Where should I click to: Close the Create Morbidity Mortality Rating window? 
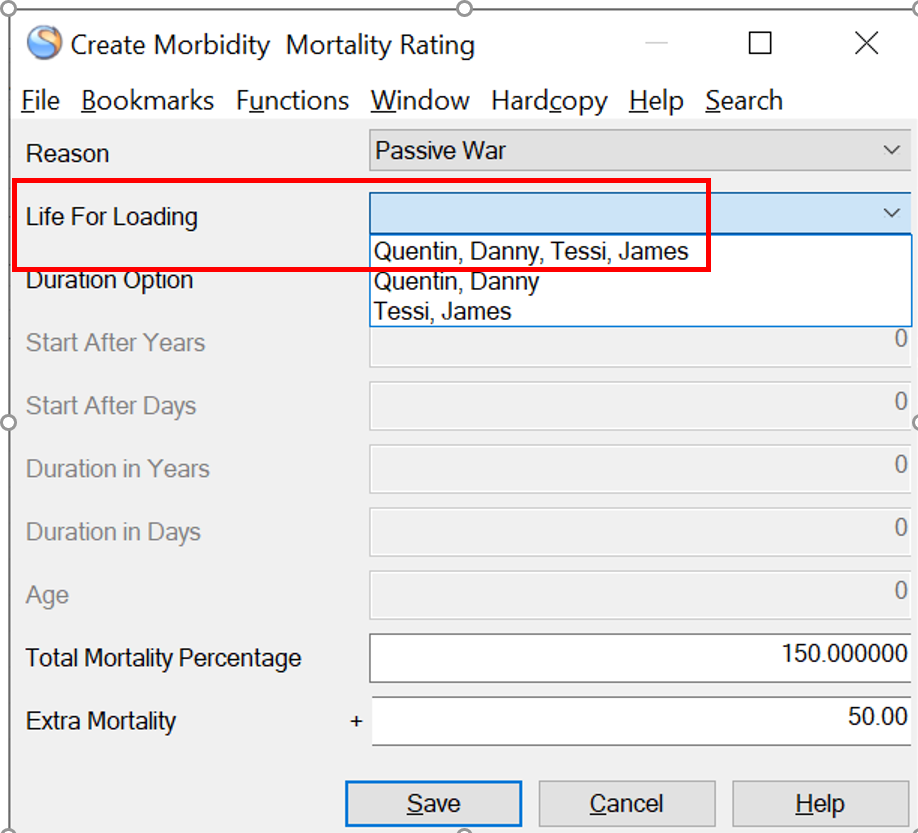(x=866, y=43)
